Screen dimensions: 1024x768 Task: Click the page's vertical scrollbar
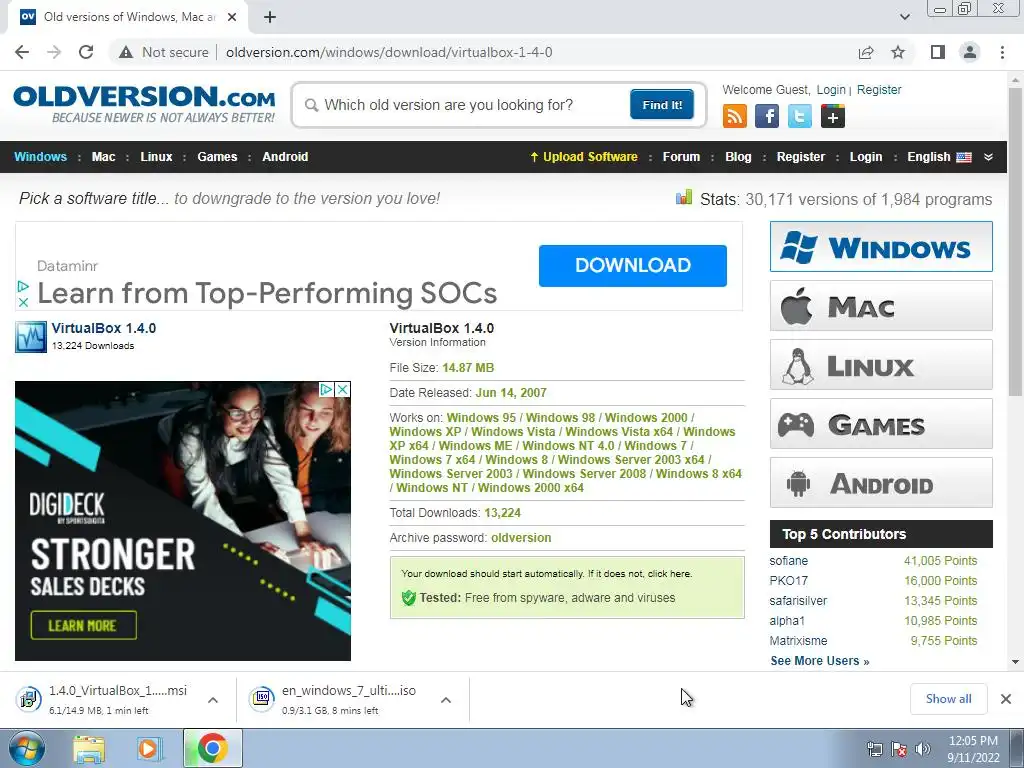[1015, 242]
